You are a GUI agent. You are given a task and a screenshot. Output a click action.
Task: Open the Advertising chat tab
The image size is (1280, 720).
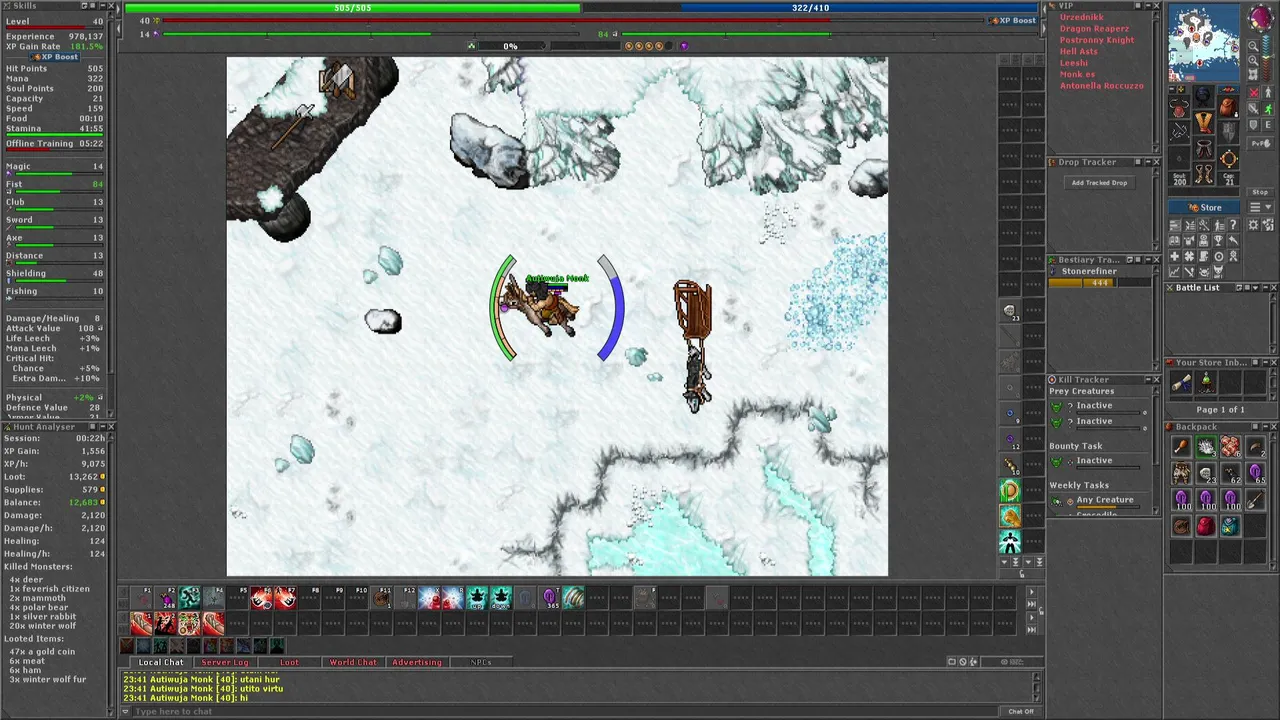point(417,662)
